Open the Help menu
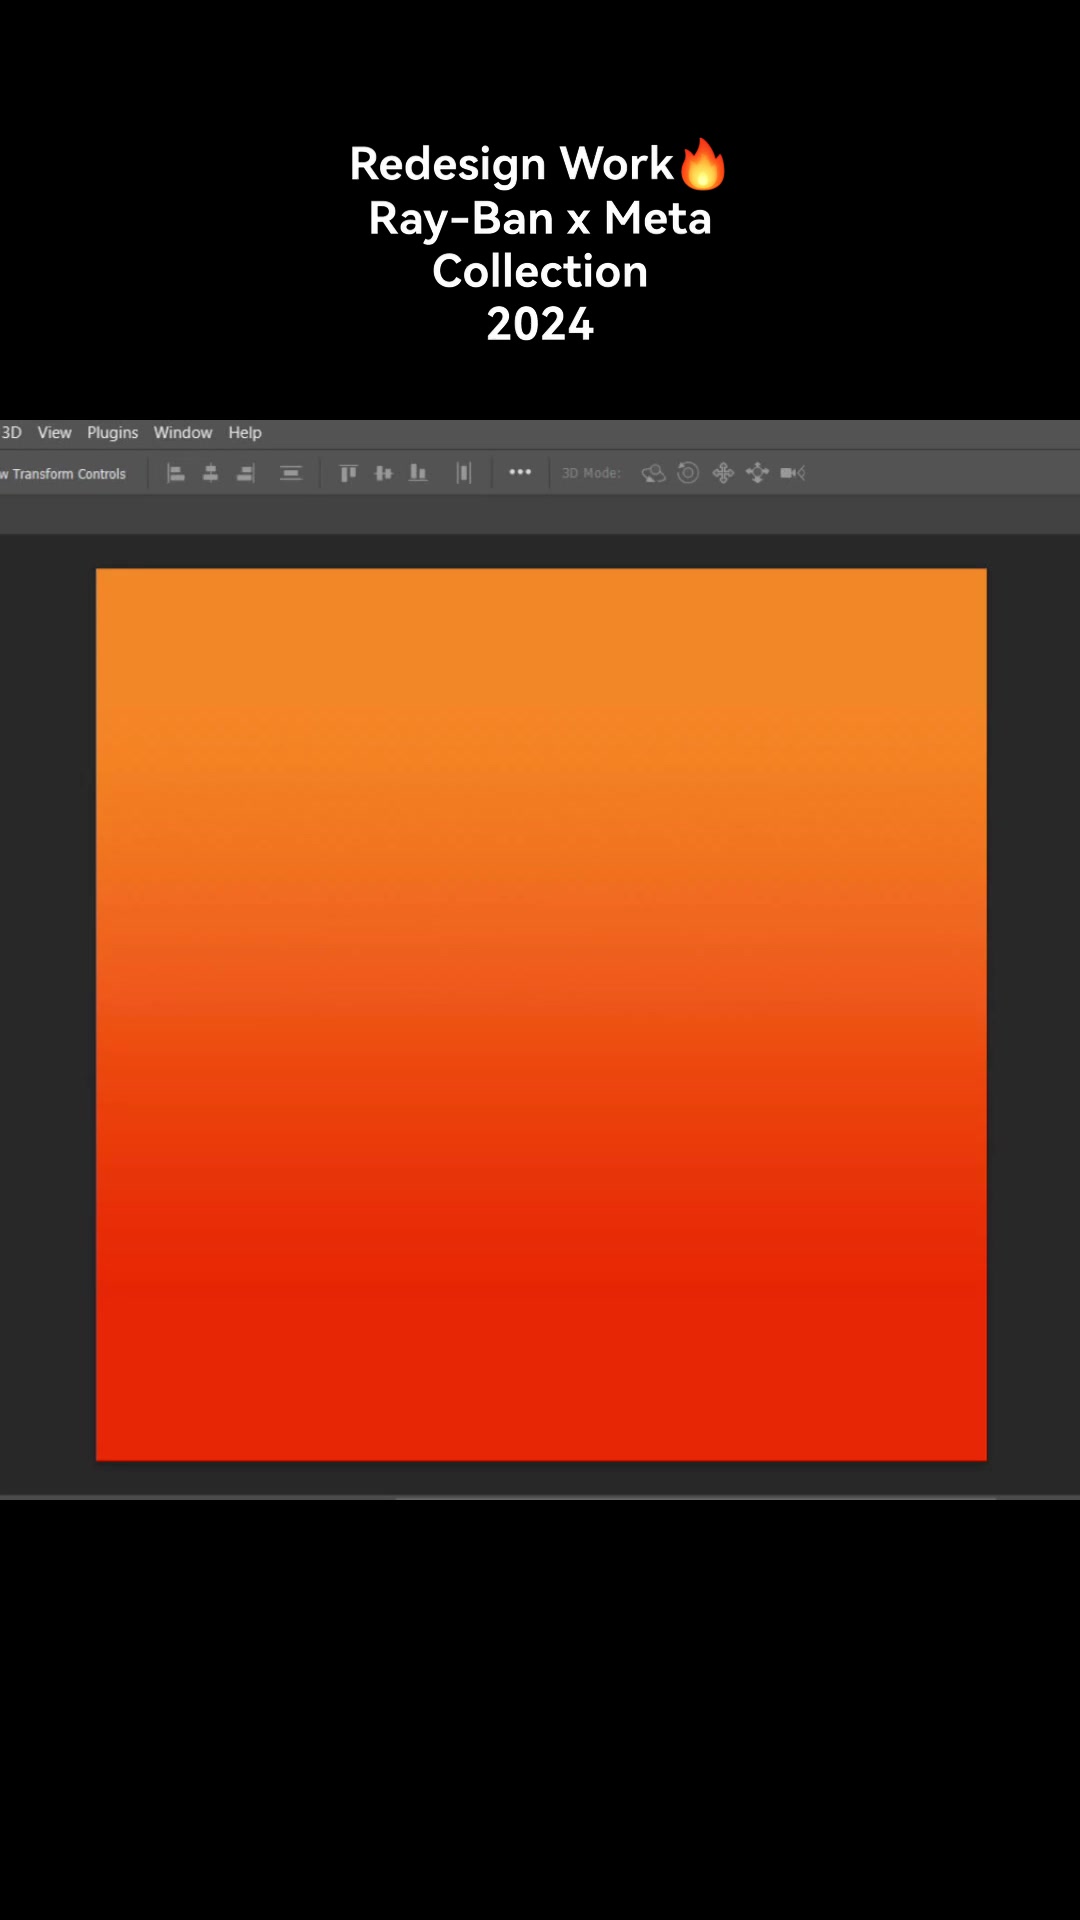 (x=245, y=433)
